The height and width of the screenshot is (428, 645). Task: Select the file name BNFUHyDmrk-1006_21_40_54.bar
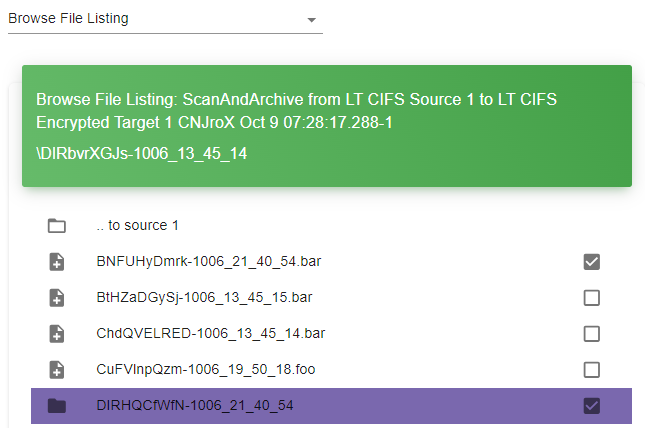(x=209, y=261)
